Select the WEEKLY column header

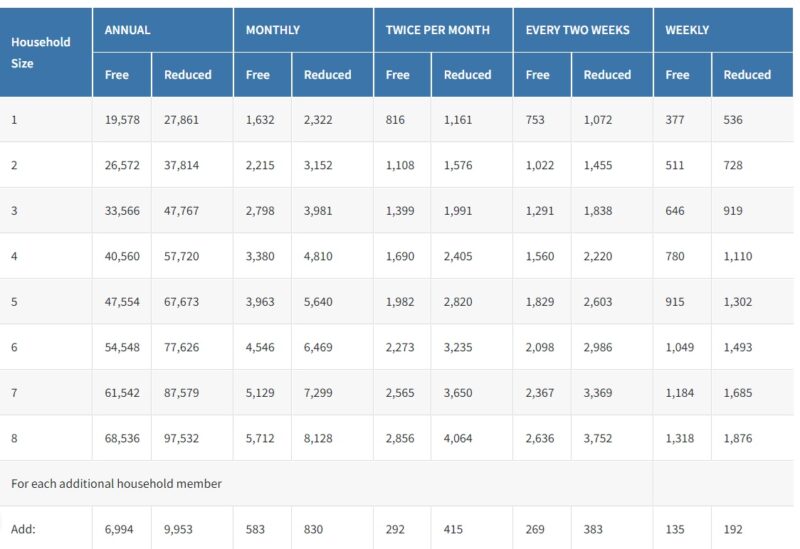click(x=687, y=30)
